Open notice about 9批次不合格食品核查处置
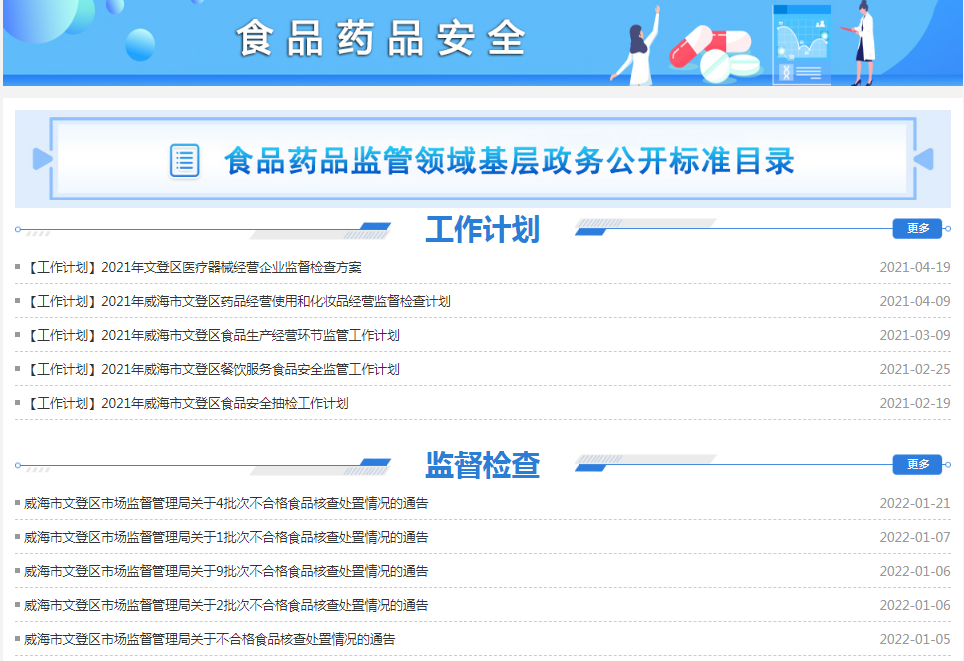The image size is (964, 661). pos(226,571)
